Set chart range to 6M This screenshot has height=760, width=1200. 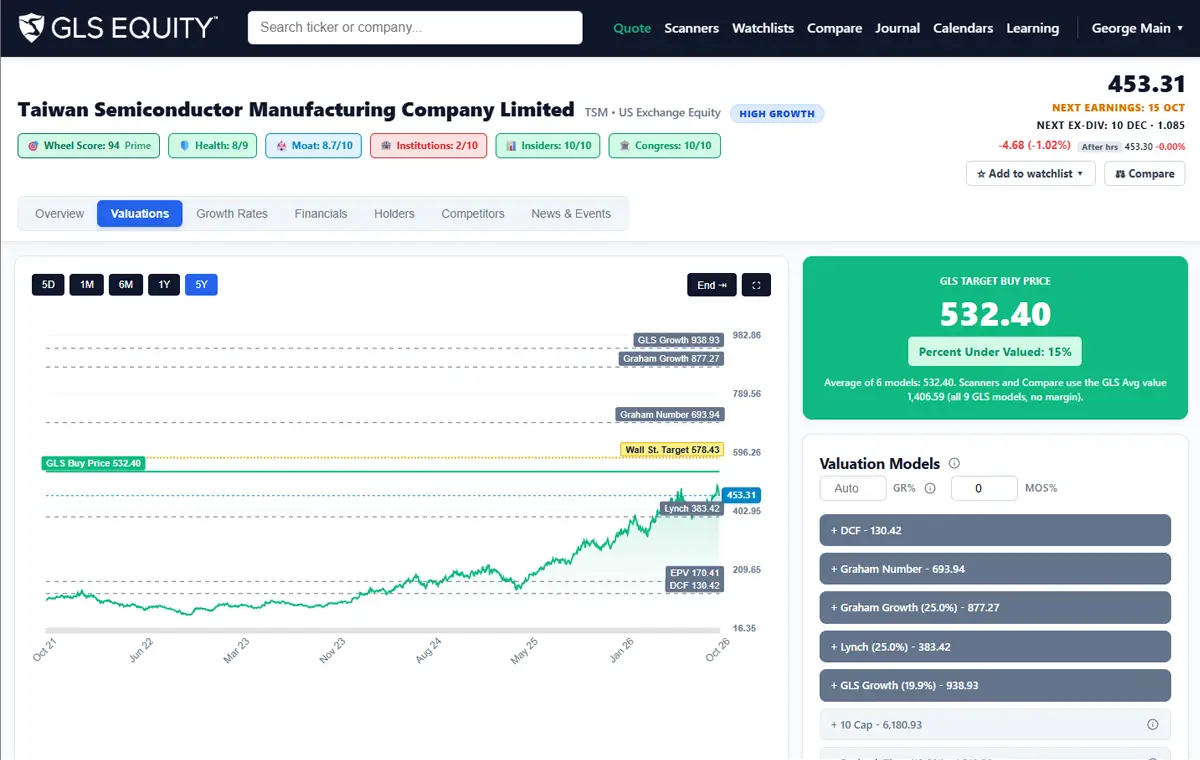point(126,285)
